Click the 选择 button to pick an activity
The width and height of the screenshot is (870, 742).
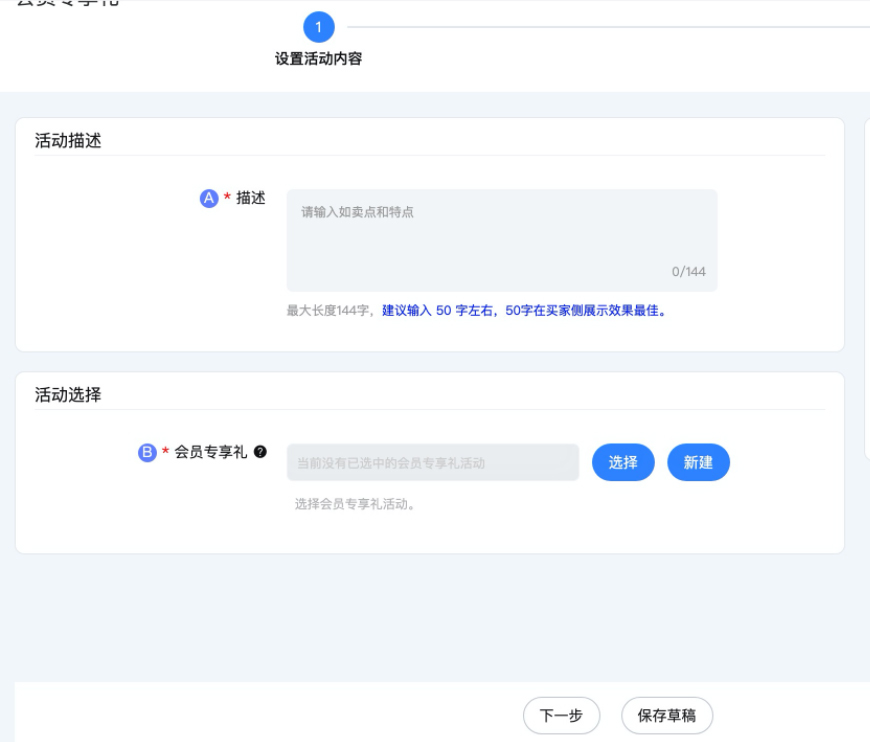[624, 461]
